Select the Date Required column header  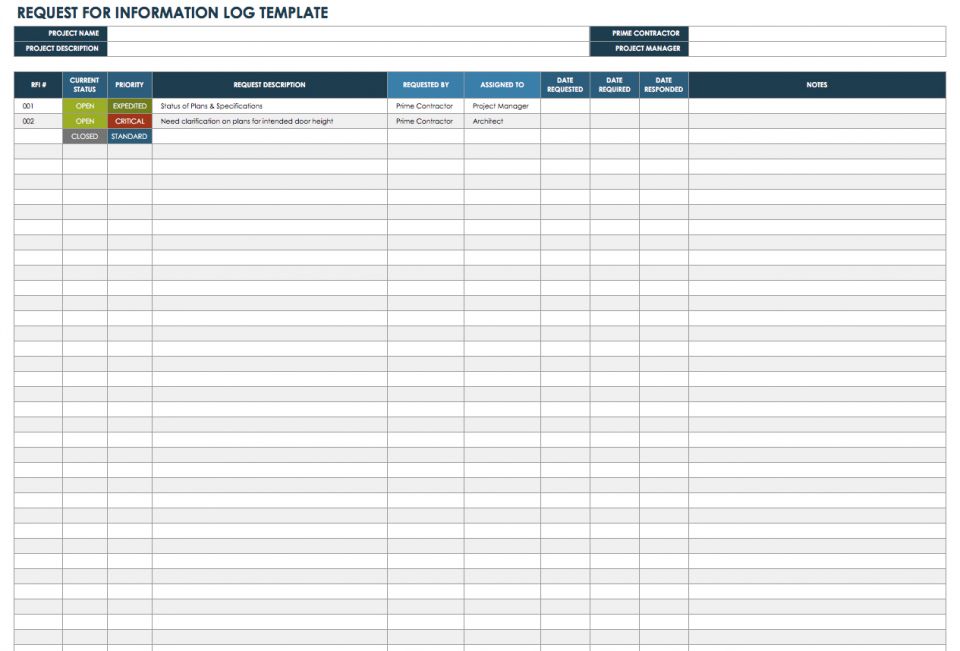(x=615, y=85)
